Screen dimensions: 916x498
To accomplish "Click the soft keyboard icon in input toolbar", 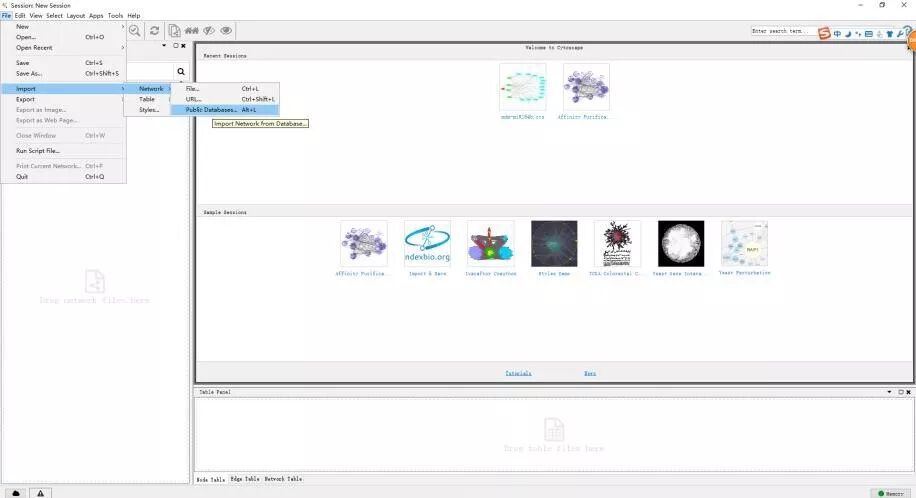I will [x=869, y=34].
